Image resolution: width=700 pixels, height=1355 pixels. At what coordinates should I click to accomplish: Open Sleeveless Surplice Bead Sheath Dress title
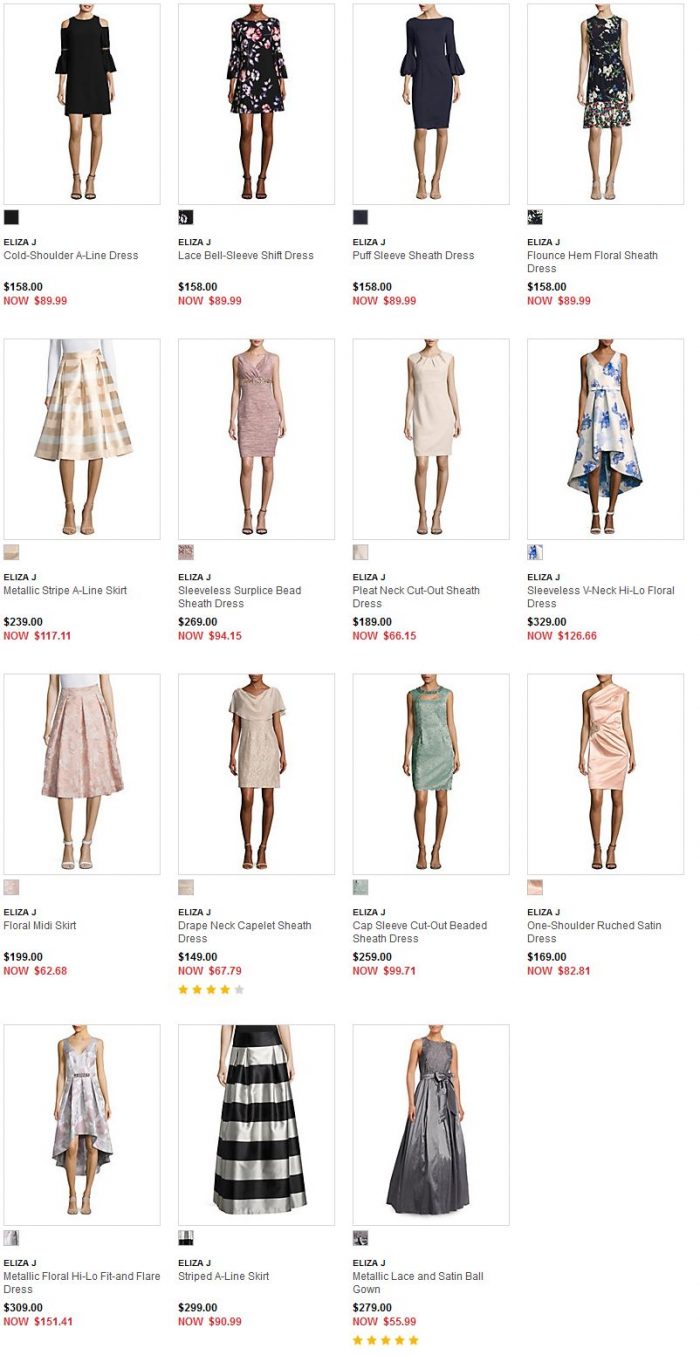point(239,597)
